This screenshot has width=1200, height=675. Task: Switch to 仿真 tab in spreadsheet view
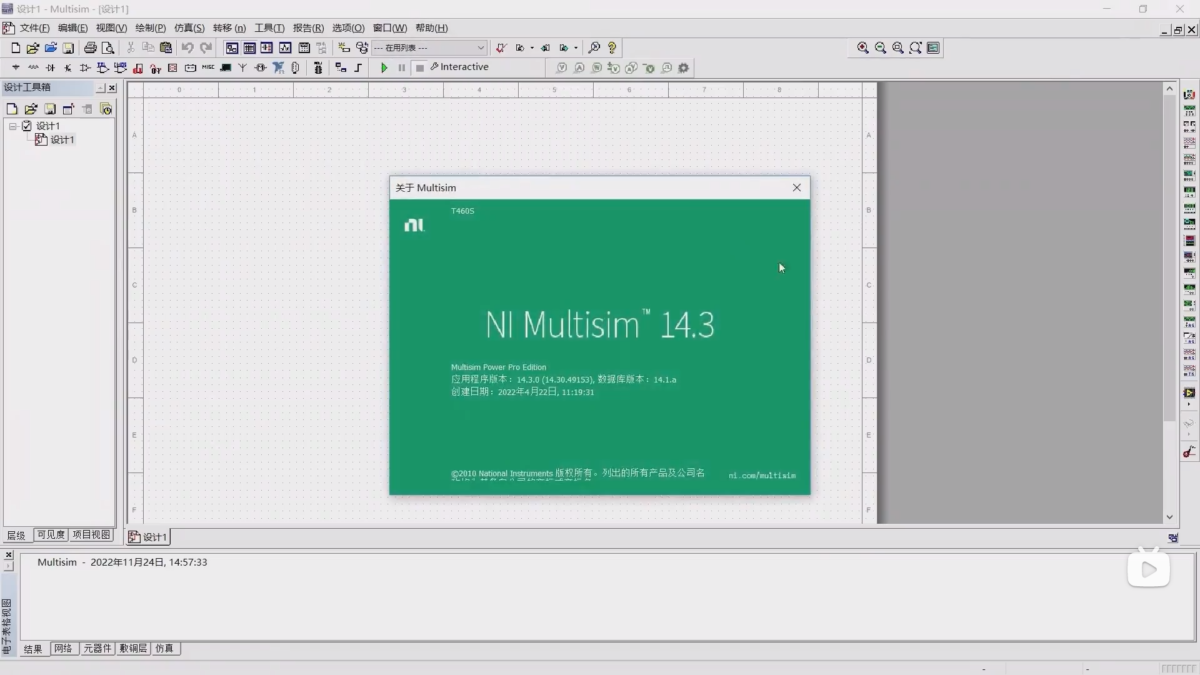(x=164, y=649)
